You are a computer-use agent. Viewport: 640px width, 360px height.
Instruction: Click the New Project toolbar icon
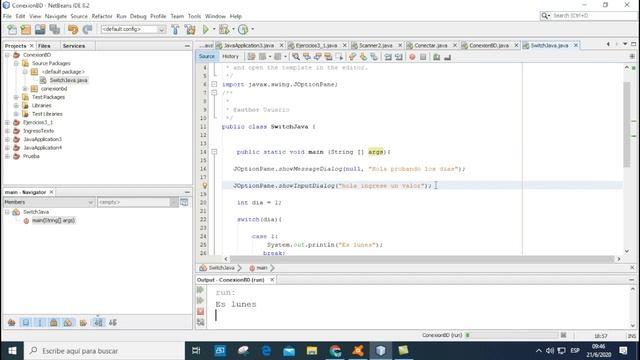pyautogui.click(x=26, y=29)
